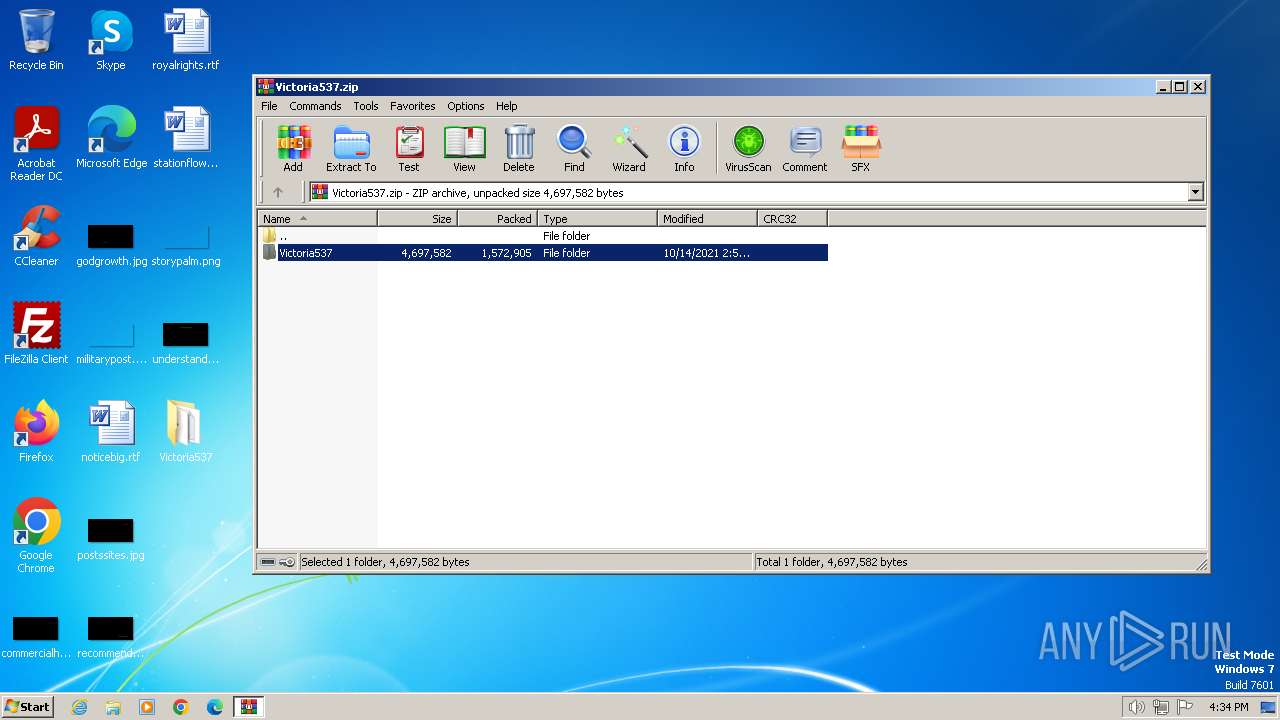
Task: Select storypalm.png desktop file
Action: 186,246
